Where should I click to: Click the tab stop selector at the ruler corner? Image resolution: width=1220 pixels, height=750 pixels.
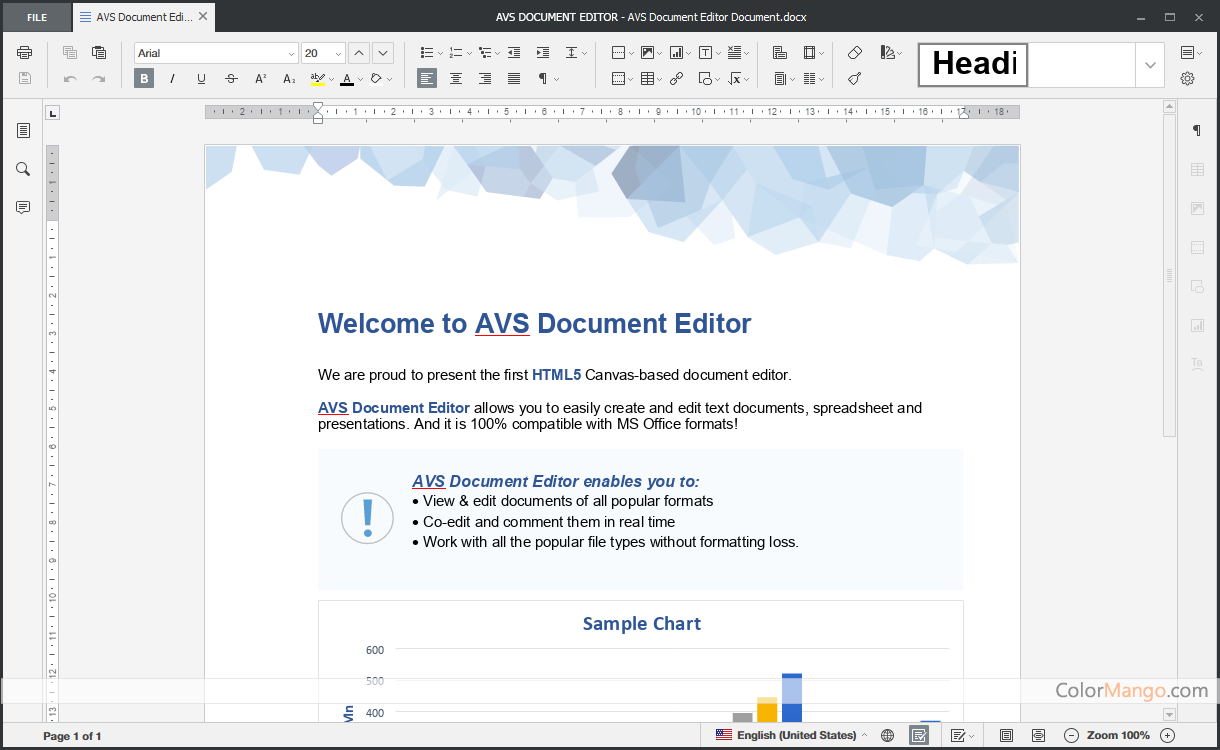point(53,112)
